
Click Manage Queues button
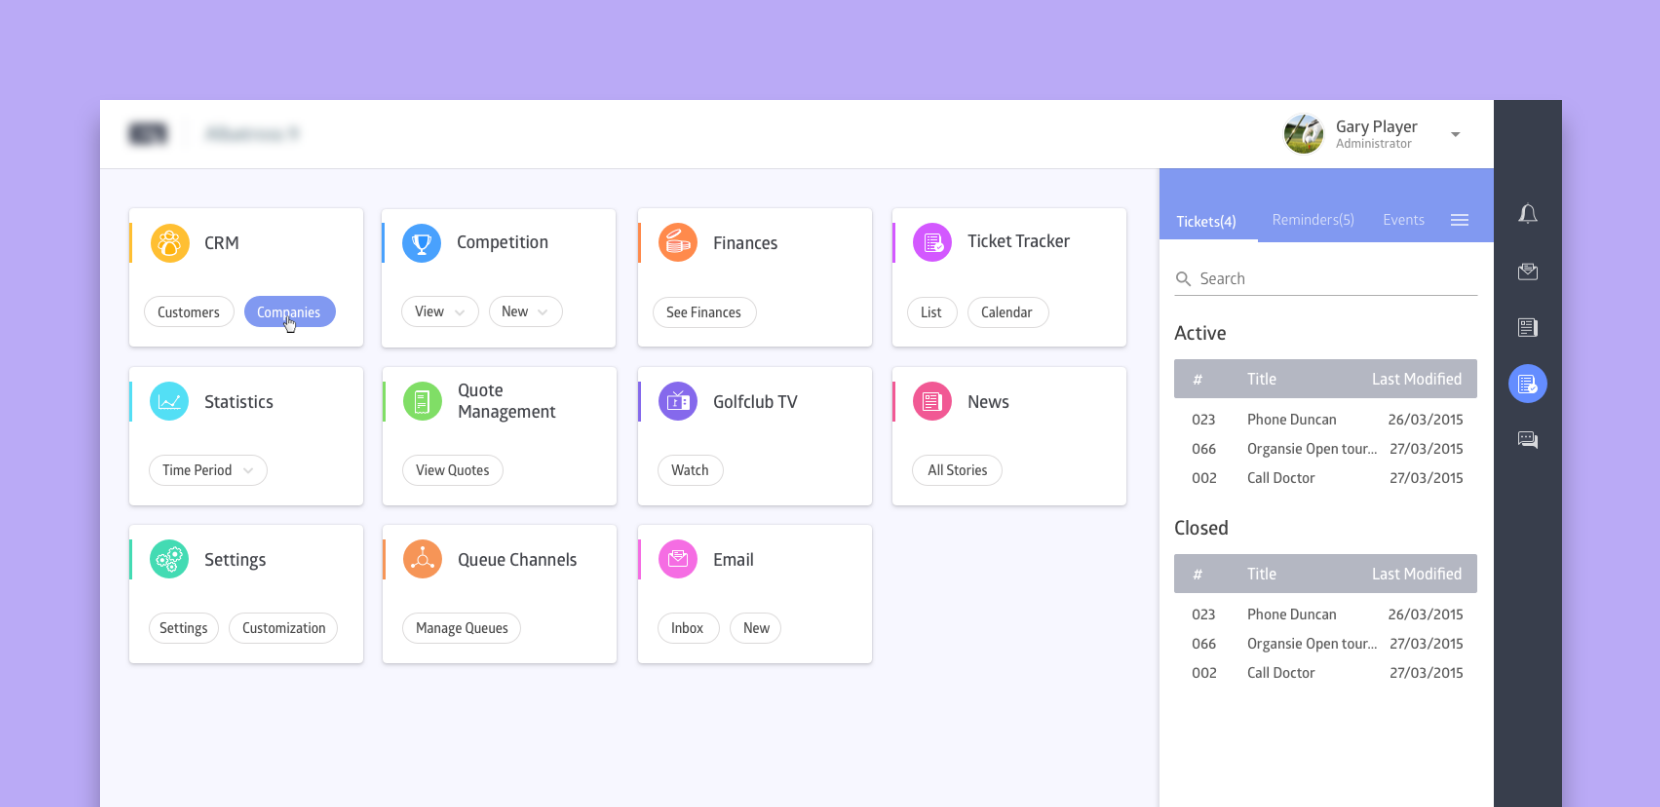(462, 628)
